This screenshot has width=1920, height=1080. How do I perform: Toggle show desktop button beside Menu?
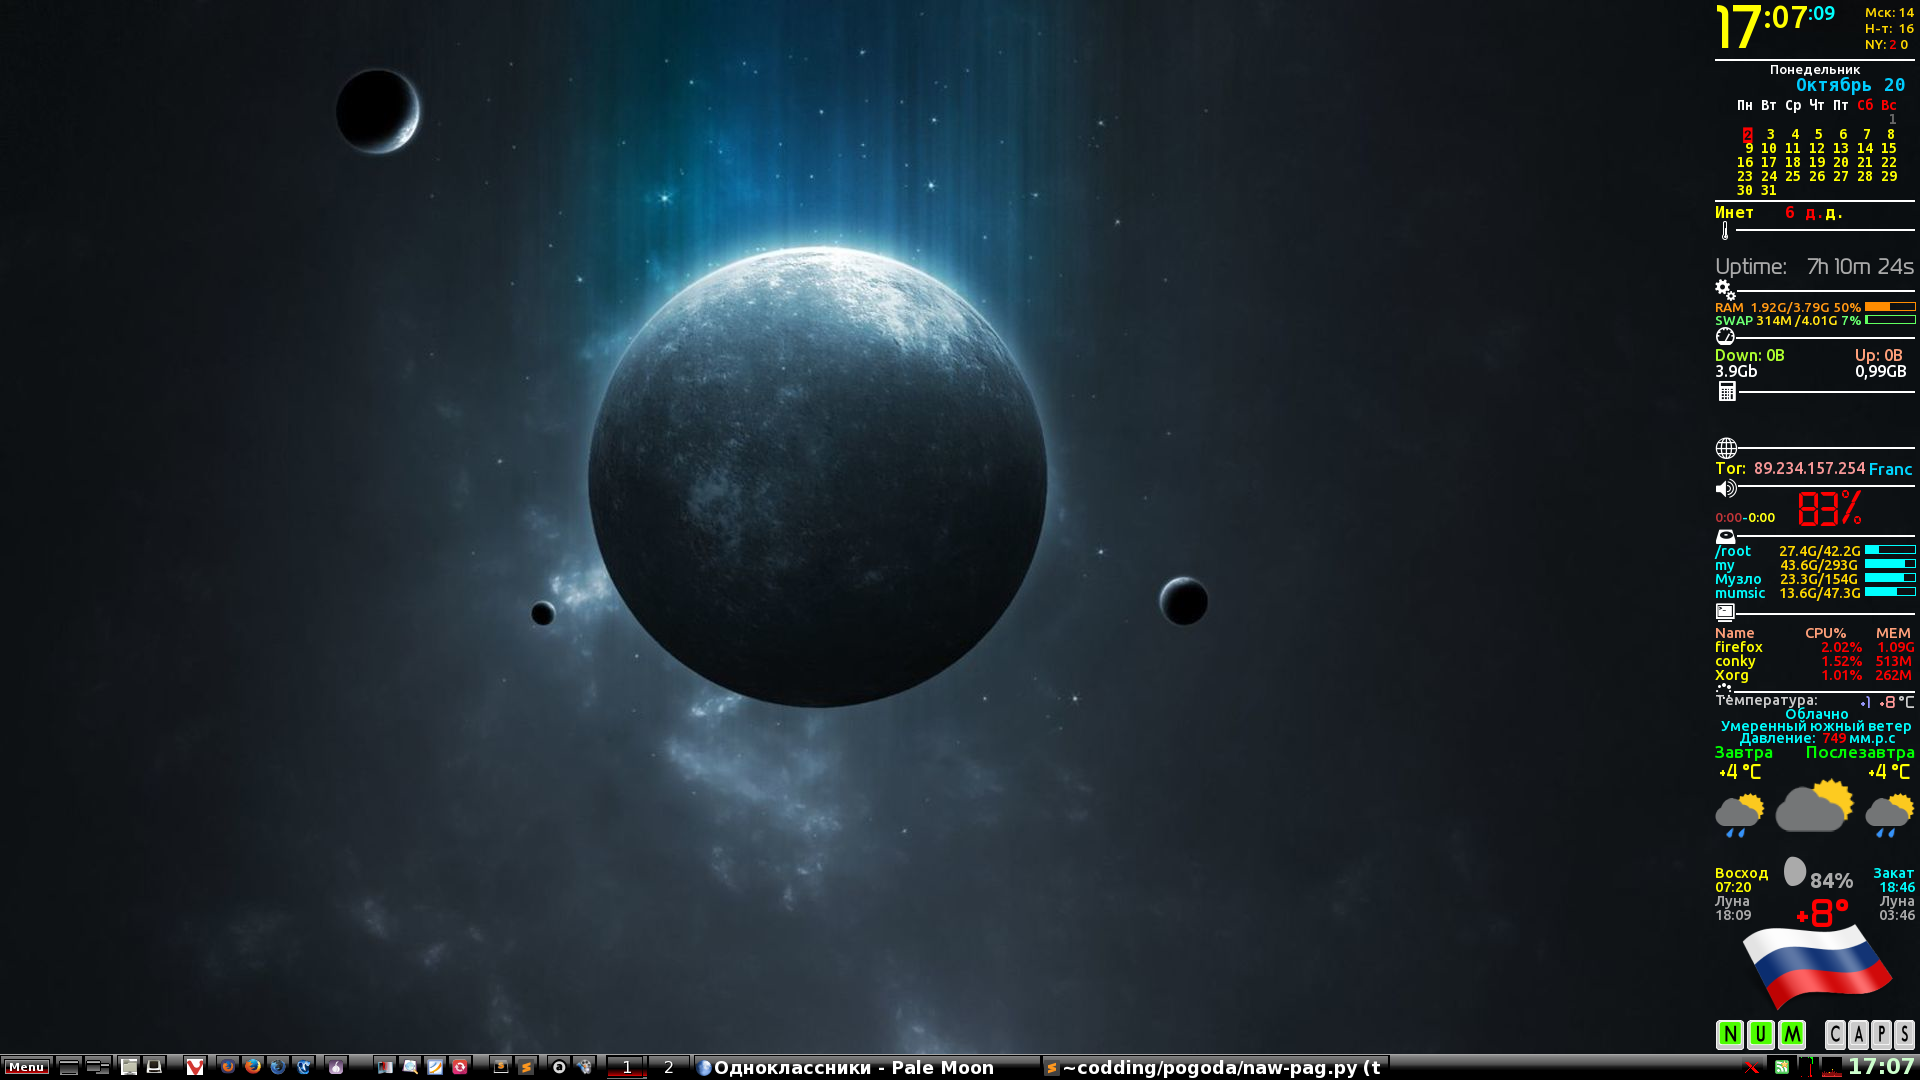(69, 1067)
